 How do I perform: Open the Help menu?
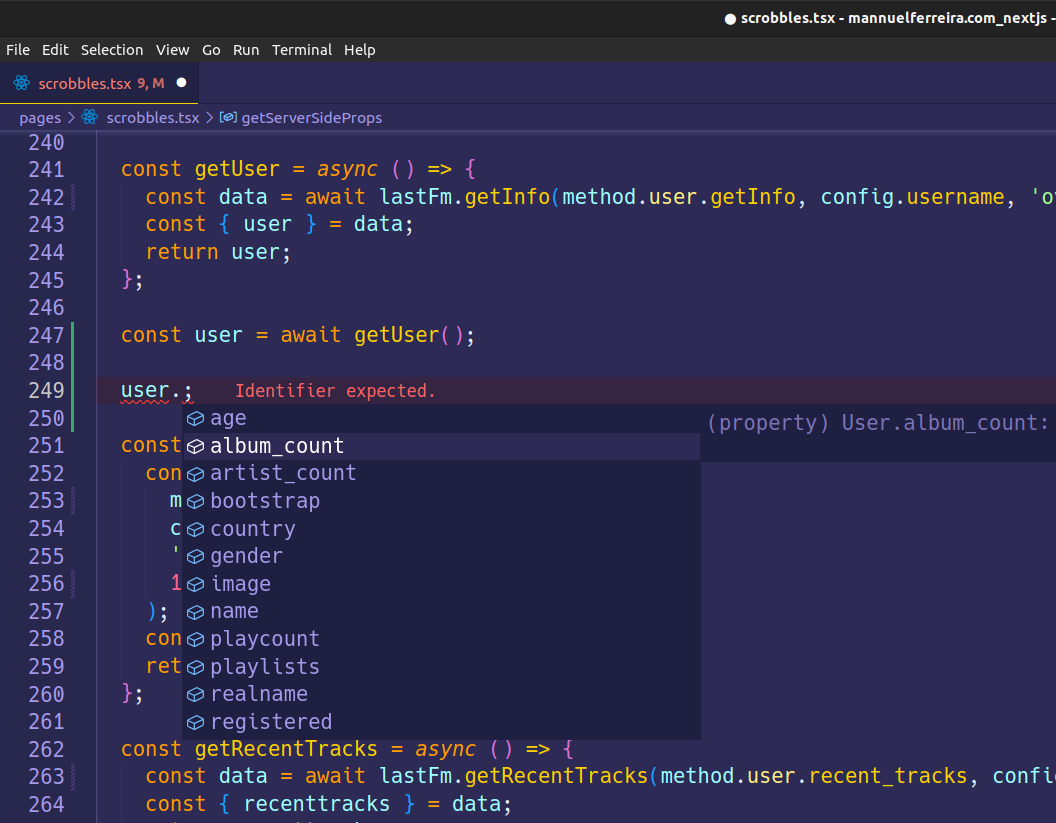point(360,50)
